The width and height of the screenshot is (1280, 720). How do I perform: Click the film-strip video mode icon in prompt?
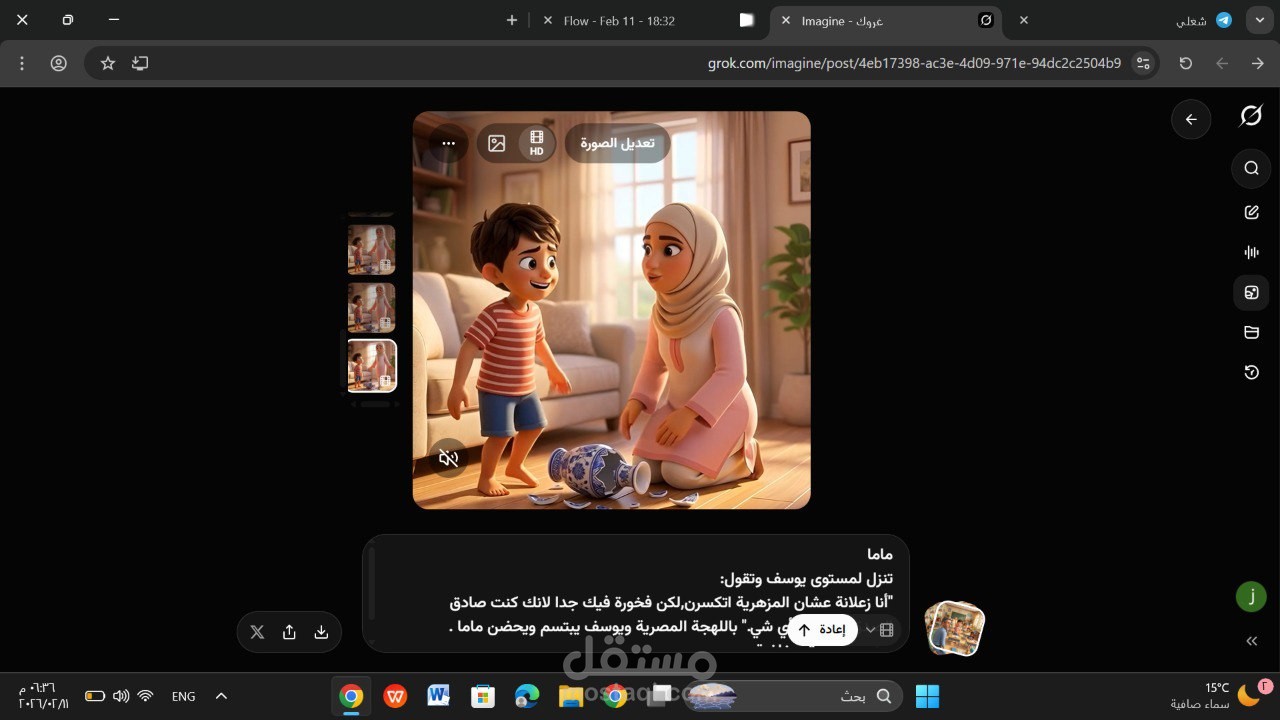(x=886, y=630)
